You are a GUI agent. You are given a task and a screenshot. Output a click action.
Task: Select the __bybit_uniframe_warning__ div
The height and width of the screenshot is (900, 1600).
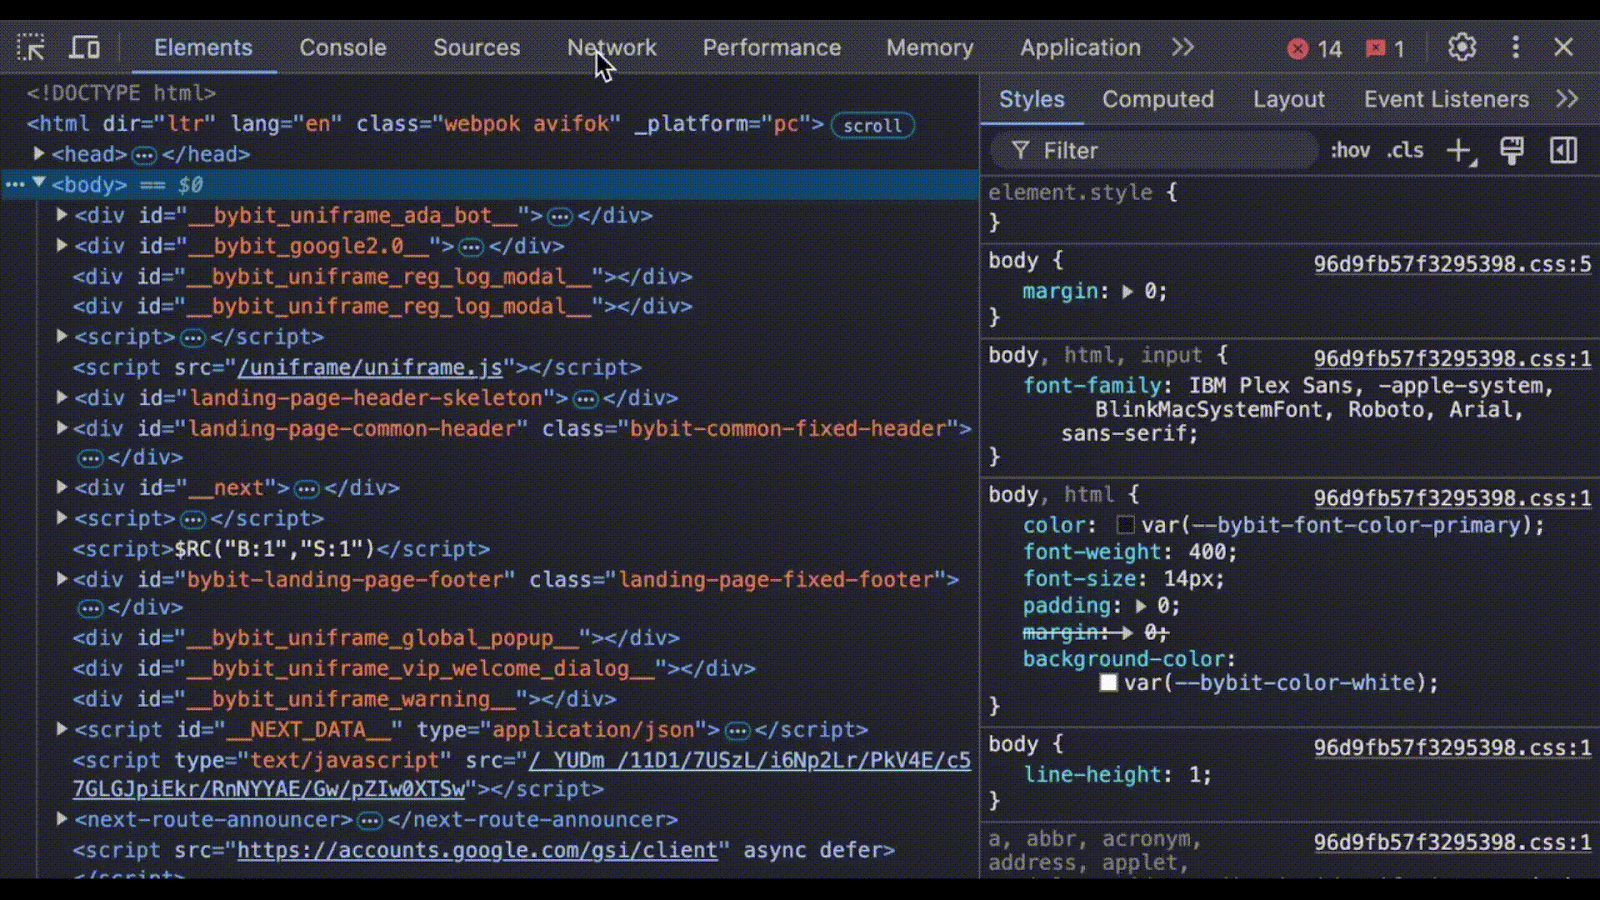345,699
